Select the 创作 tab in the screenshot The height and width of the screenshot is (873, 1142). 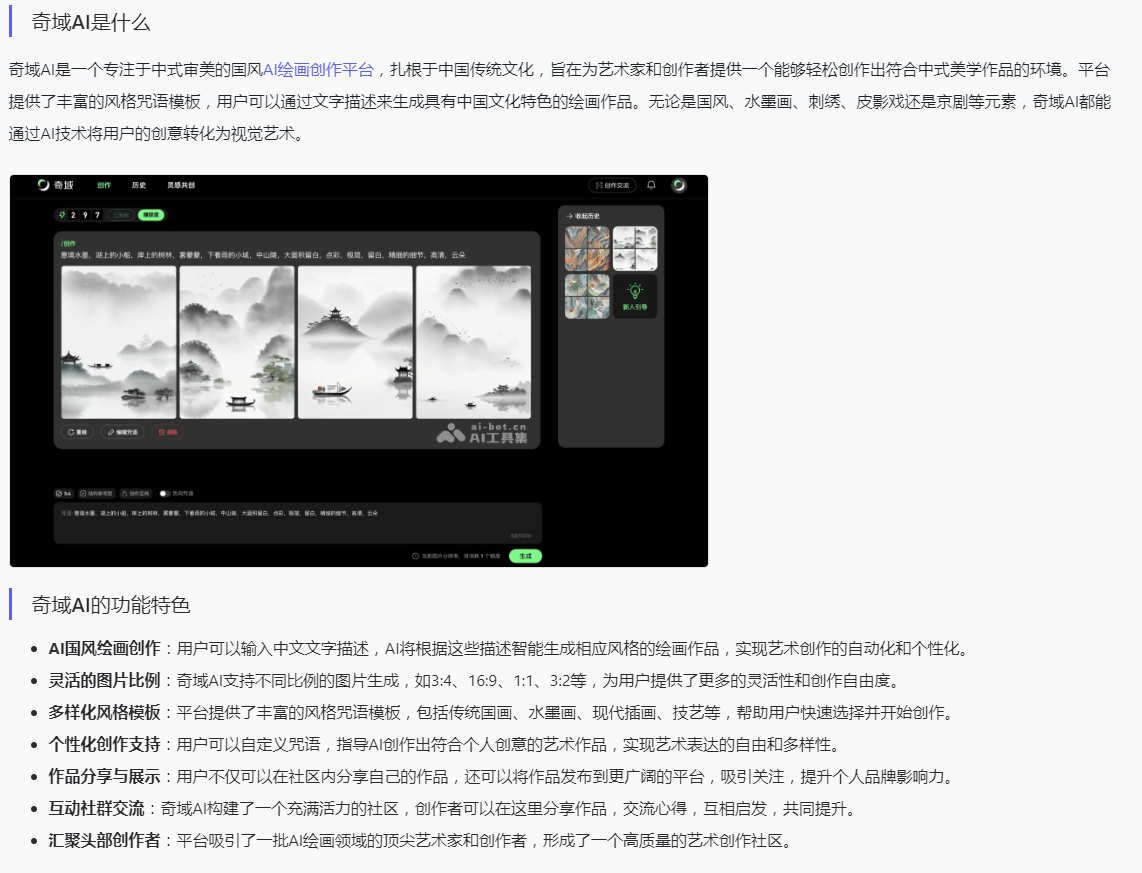click(104, 185)
